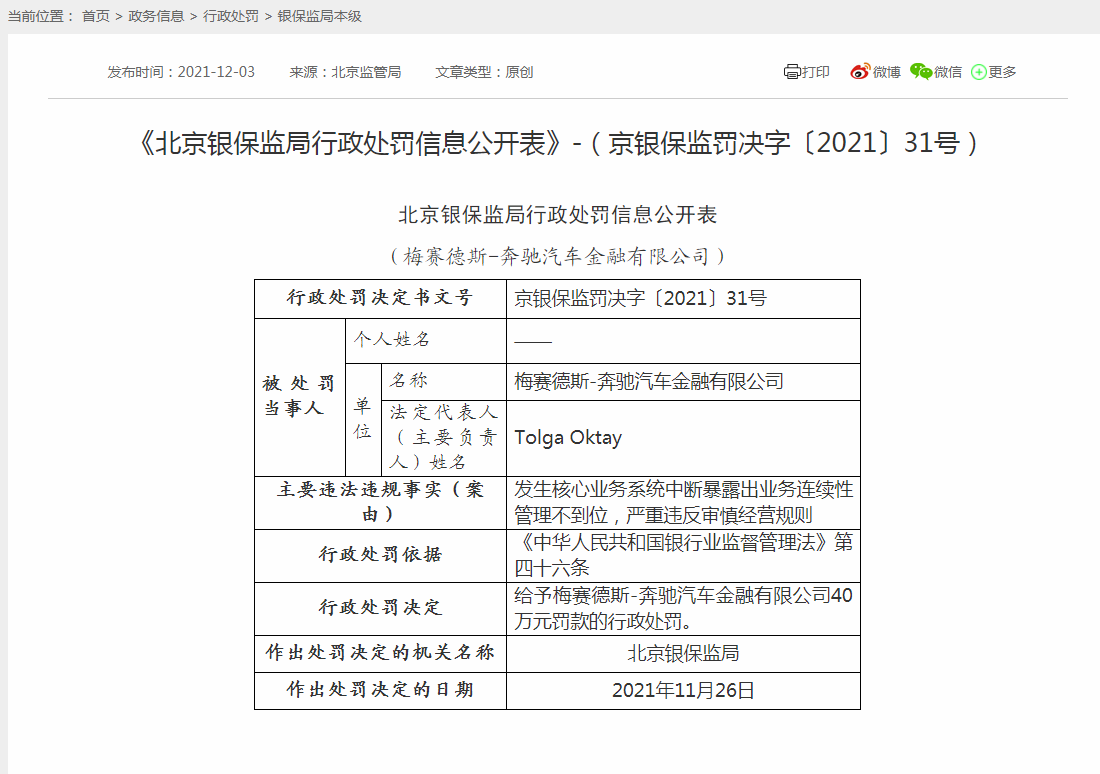
Task: Click the penalty decision cell mentioning 40万元罚款
Action: (x=683, y=608)
